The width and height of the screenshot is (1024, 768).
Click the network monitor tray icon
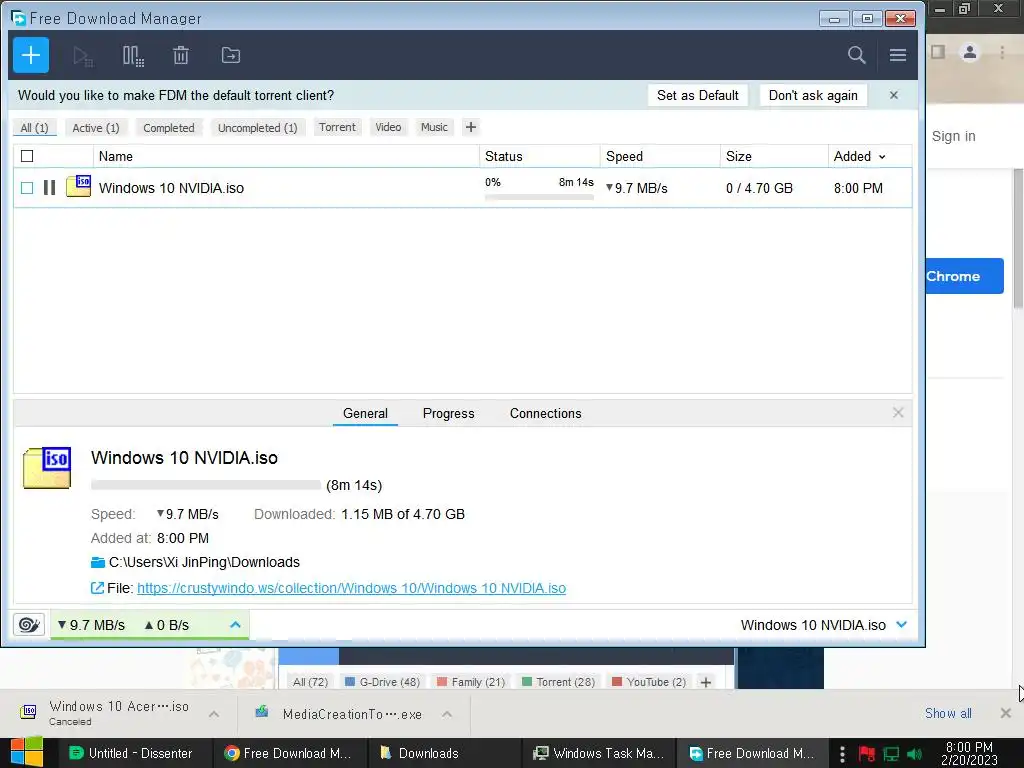coord(891,754)
